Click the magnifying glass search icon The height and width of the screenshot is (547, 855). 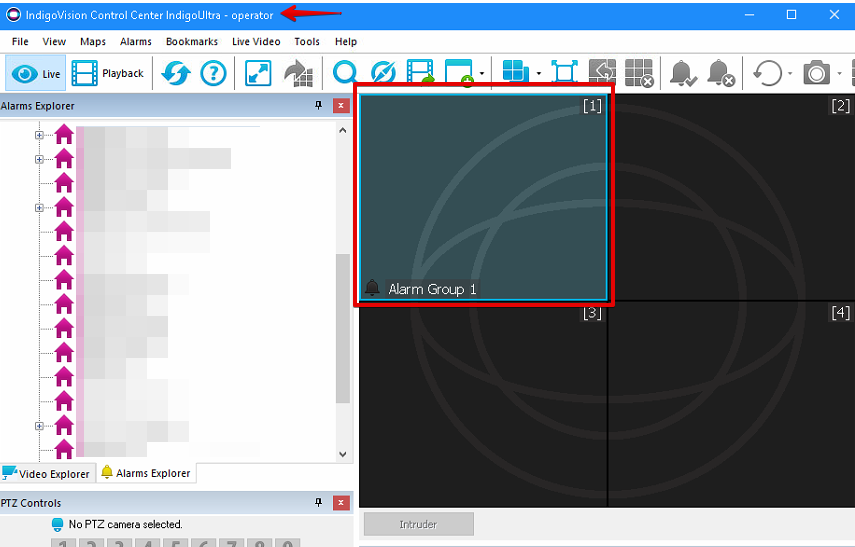(345, 73)
